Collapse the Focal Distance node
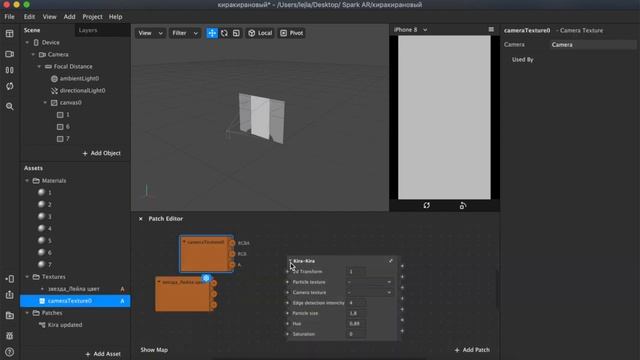Screen dimensions: 640x360 click(x=39, y=67)
